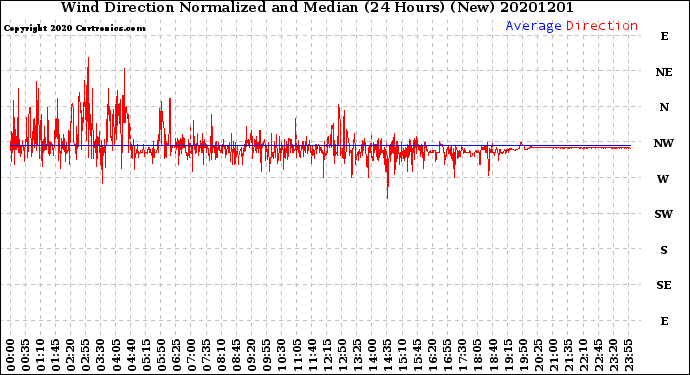Click the '16:20' time label
The image size is (690, 375).
[433, 355]
